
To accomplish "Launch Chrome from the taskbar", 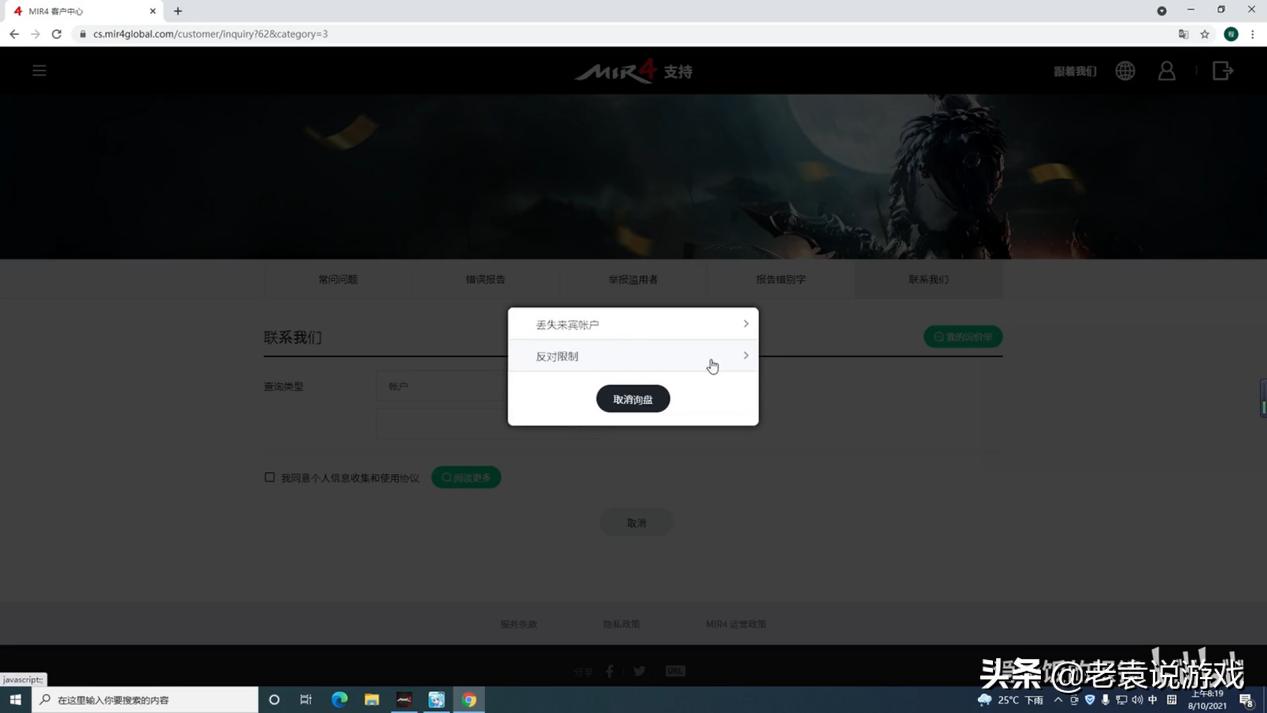I will pyautogui.click(x=469, y=700).
